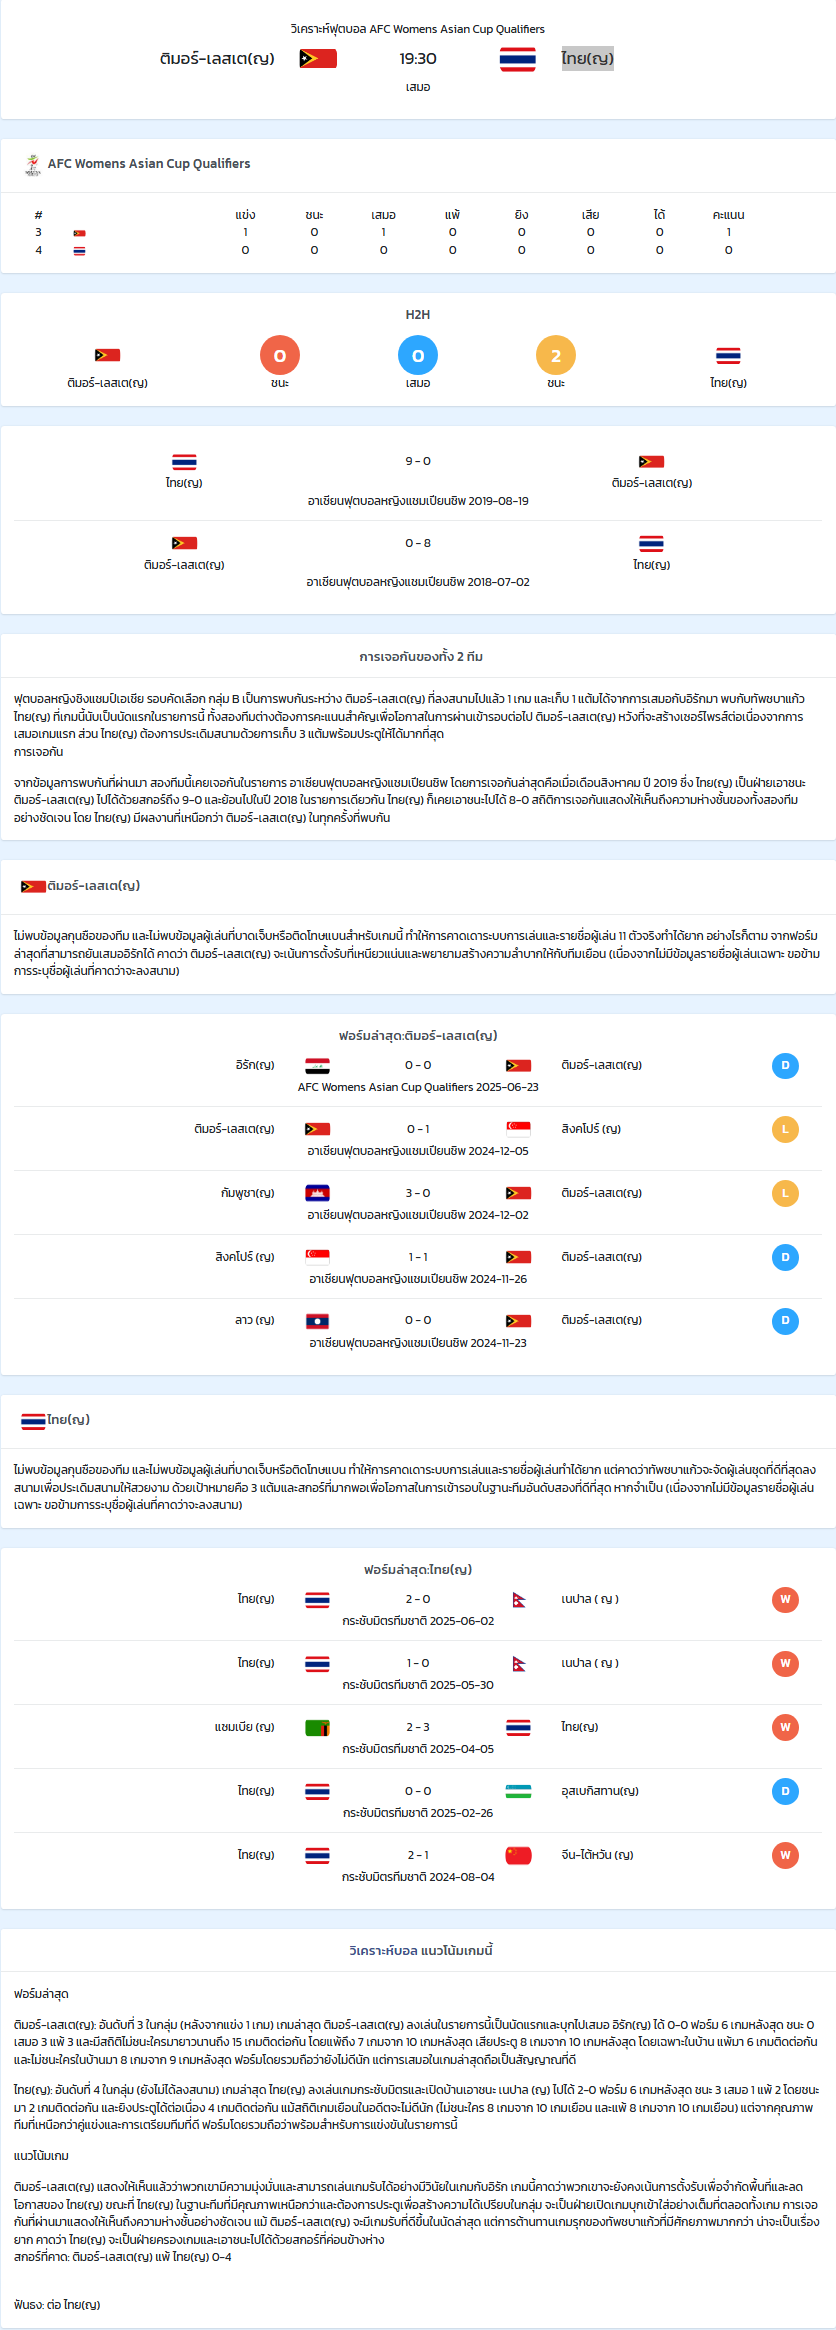Click the red 0 wins circle in H2H
This screenshot has height=2330, width=836.
tap(280, 356)
